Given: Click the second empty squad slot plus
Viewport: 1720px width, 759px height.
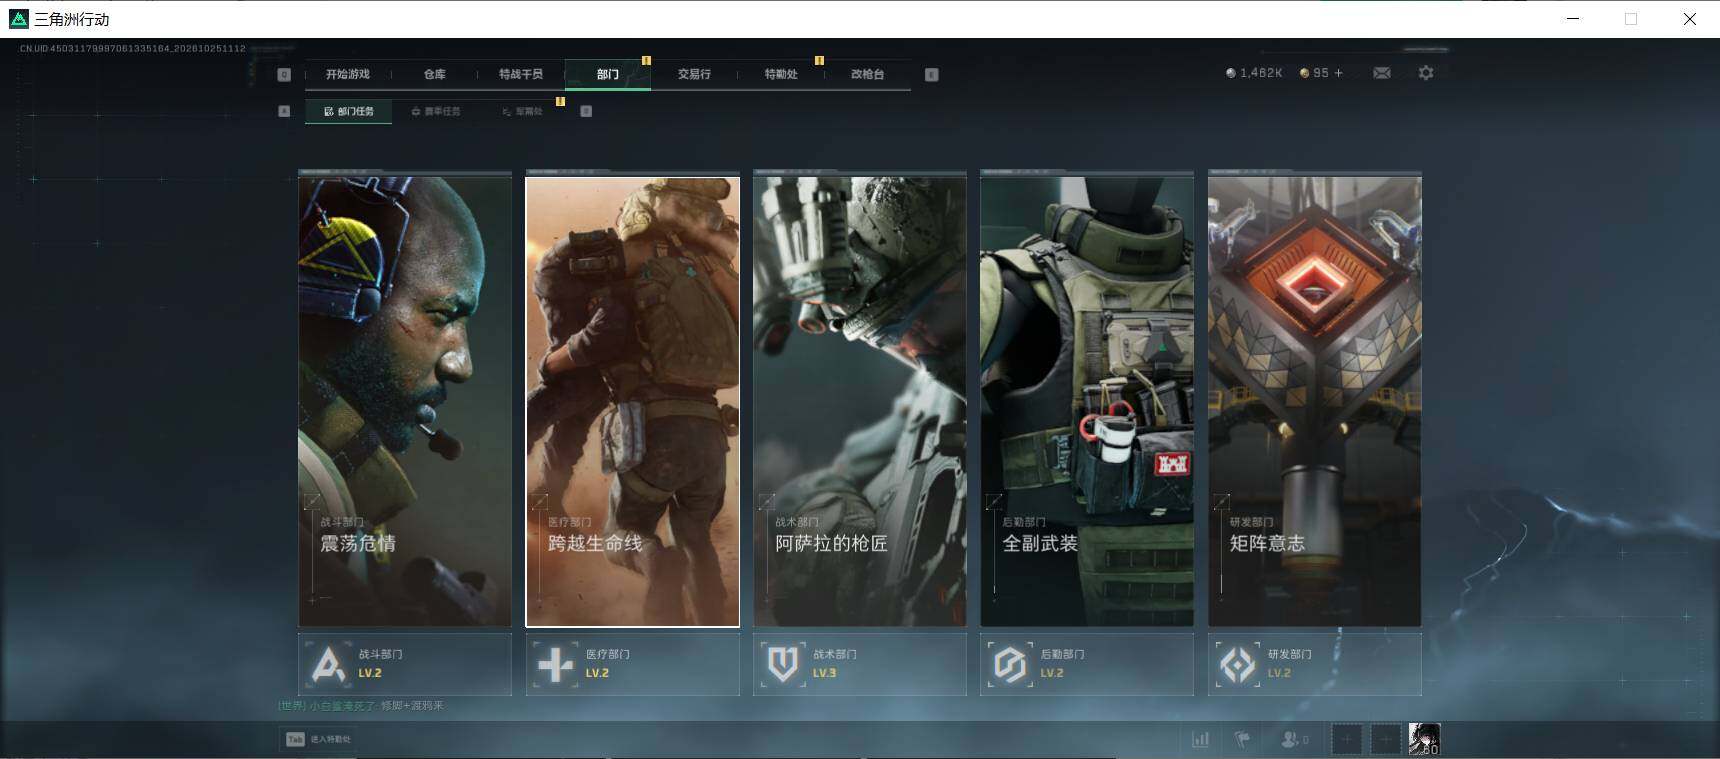Looking at the screenshot, I should 1385,740.
